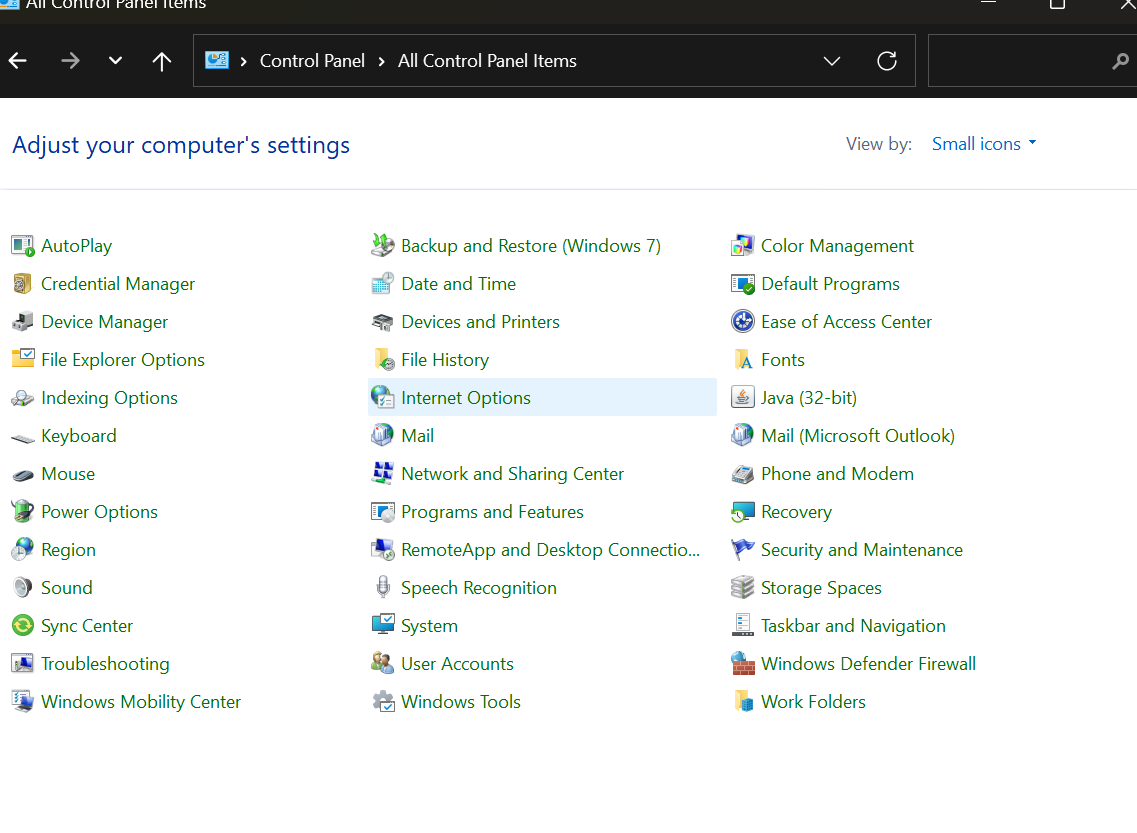Click the Color Management icon
This screenshot has height=833, width=1137.
[x=743, y=246]
